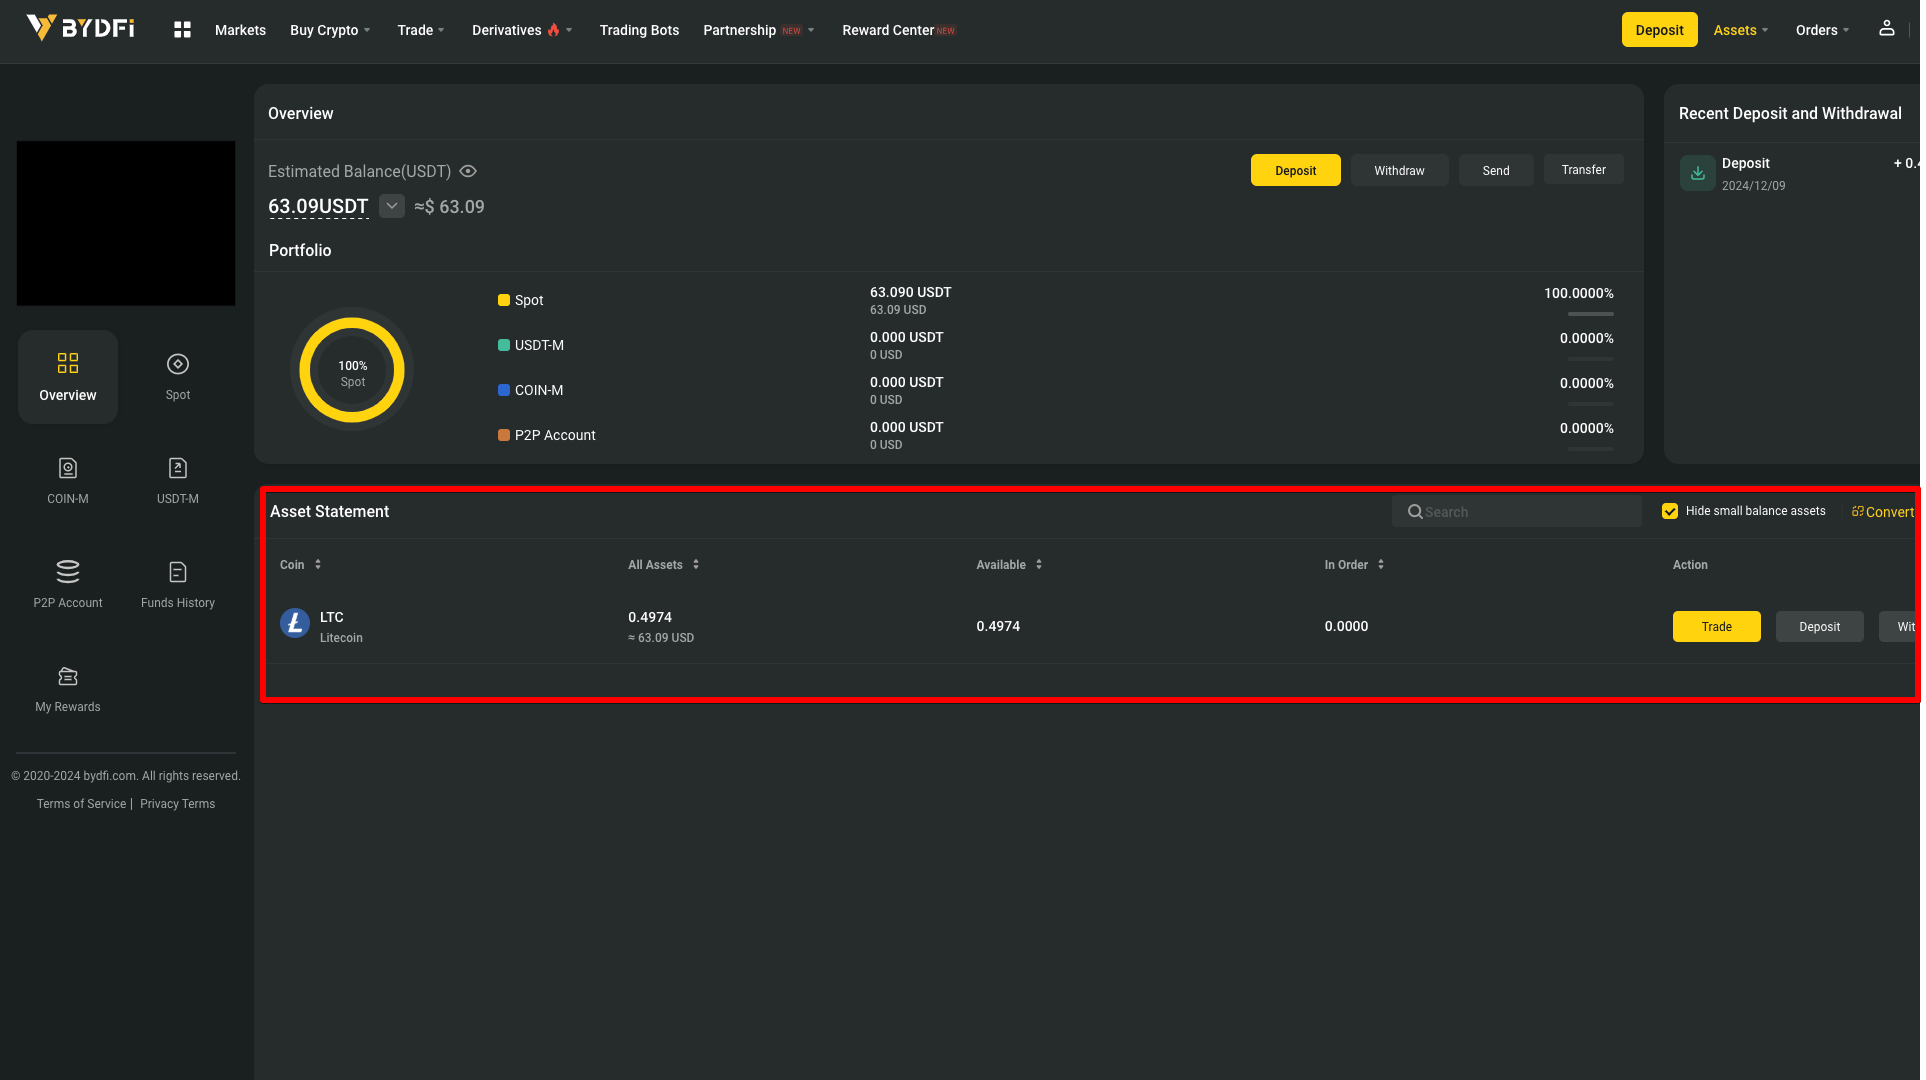Click the blue COIN-M legend swatch

point(504,390)
